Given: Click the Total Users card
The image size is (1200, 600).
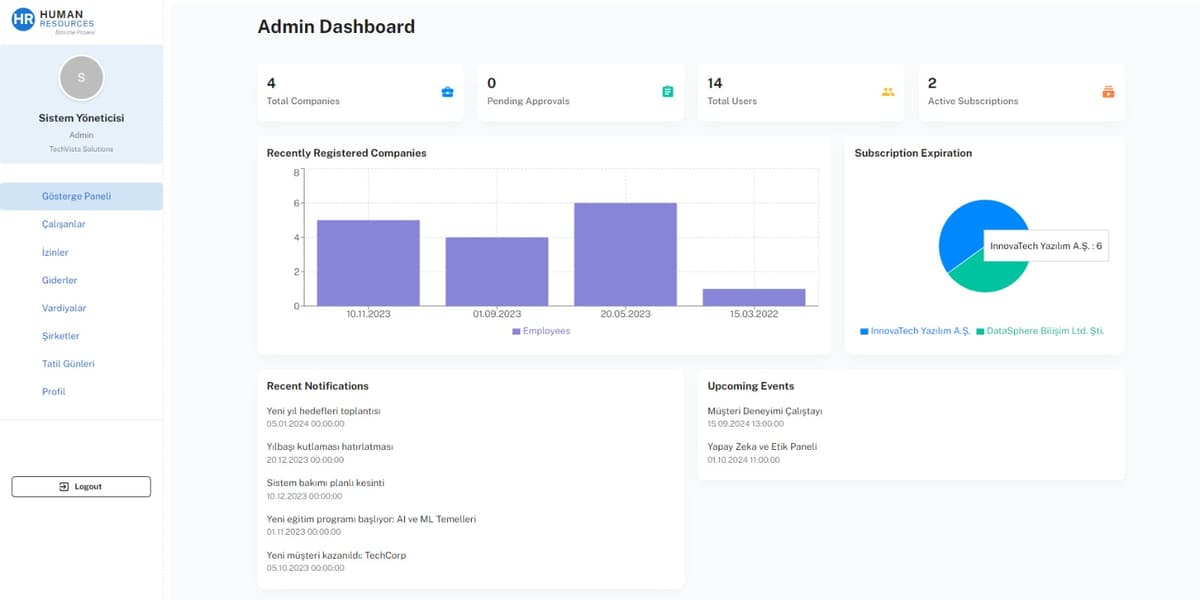Looking at the screenshot, I should coord(801,93).
